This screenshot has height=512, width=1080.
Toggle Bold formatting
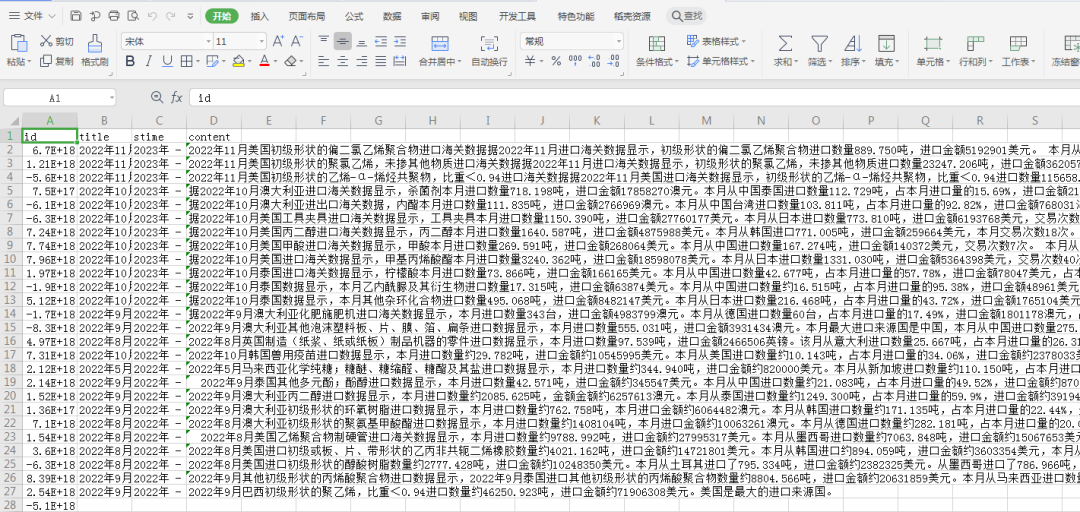coord(129,61)
